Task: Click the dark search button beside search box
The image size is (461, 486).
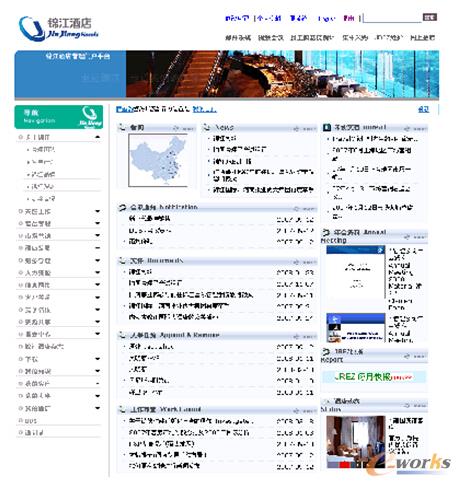Action: click(430, 17)
